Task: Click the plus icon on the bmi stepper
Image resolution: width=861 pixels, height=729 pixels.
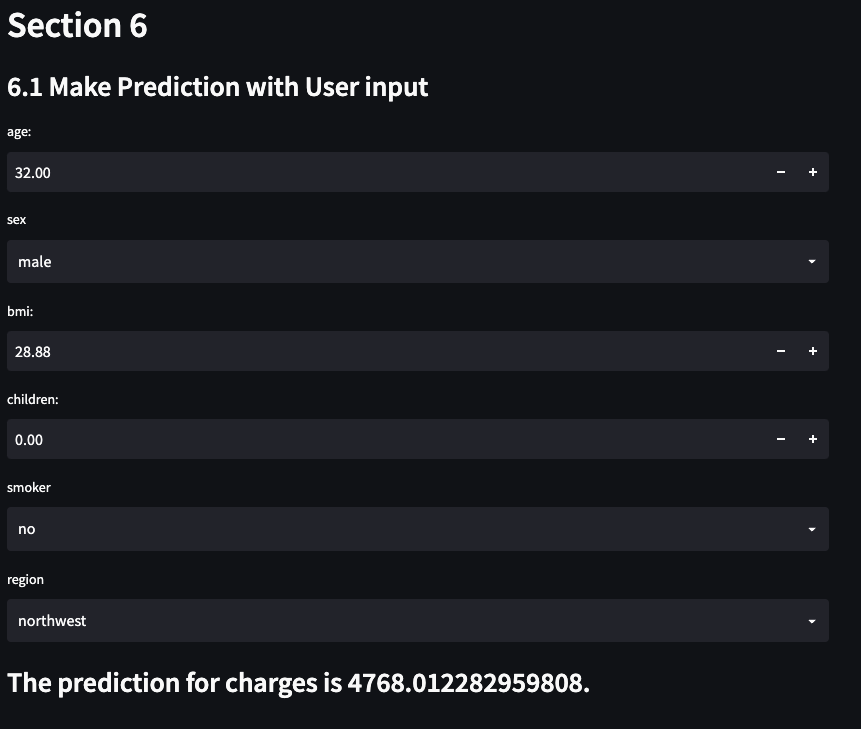Action: pyautogui.click(x=813, y=351)
